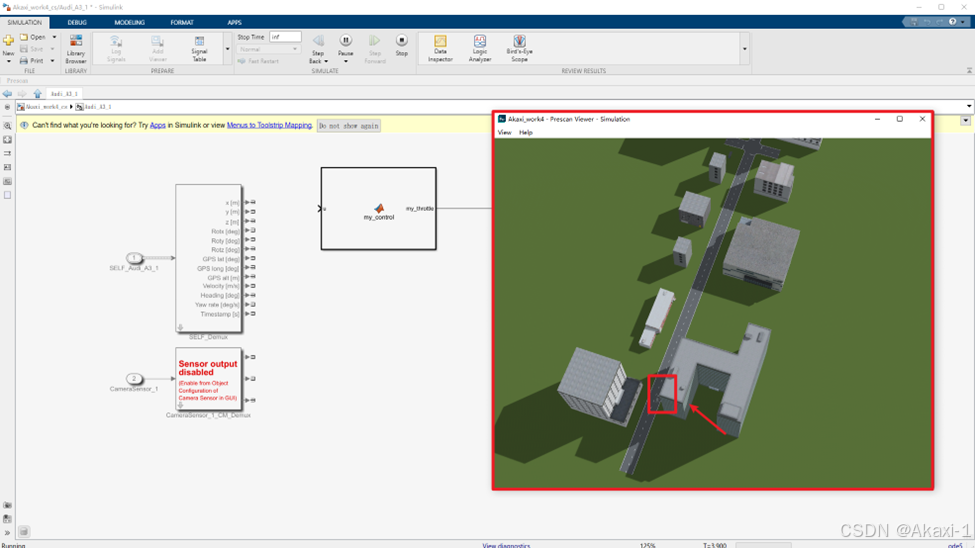Image resolution: width=975 pixels, height=548 pixels.
Task: Open the Logic Analyzer
Action: [x=479, y=49]
